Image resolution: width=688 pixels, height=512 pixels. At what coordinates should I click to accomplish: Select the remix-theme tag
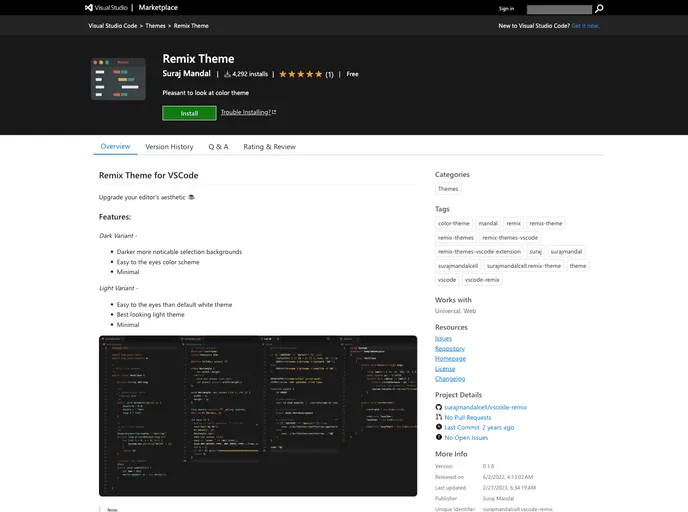pyautogui.click(x=546, y=223)
